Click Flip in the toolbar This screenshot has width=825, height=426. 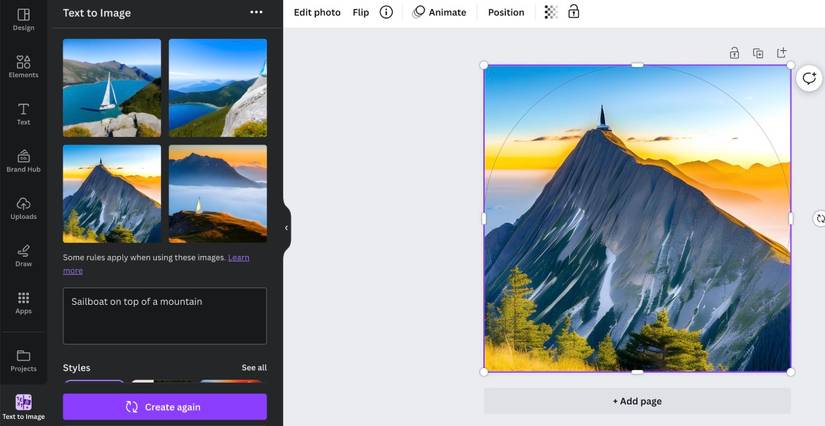pos(360,12)
